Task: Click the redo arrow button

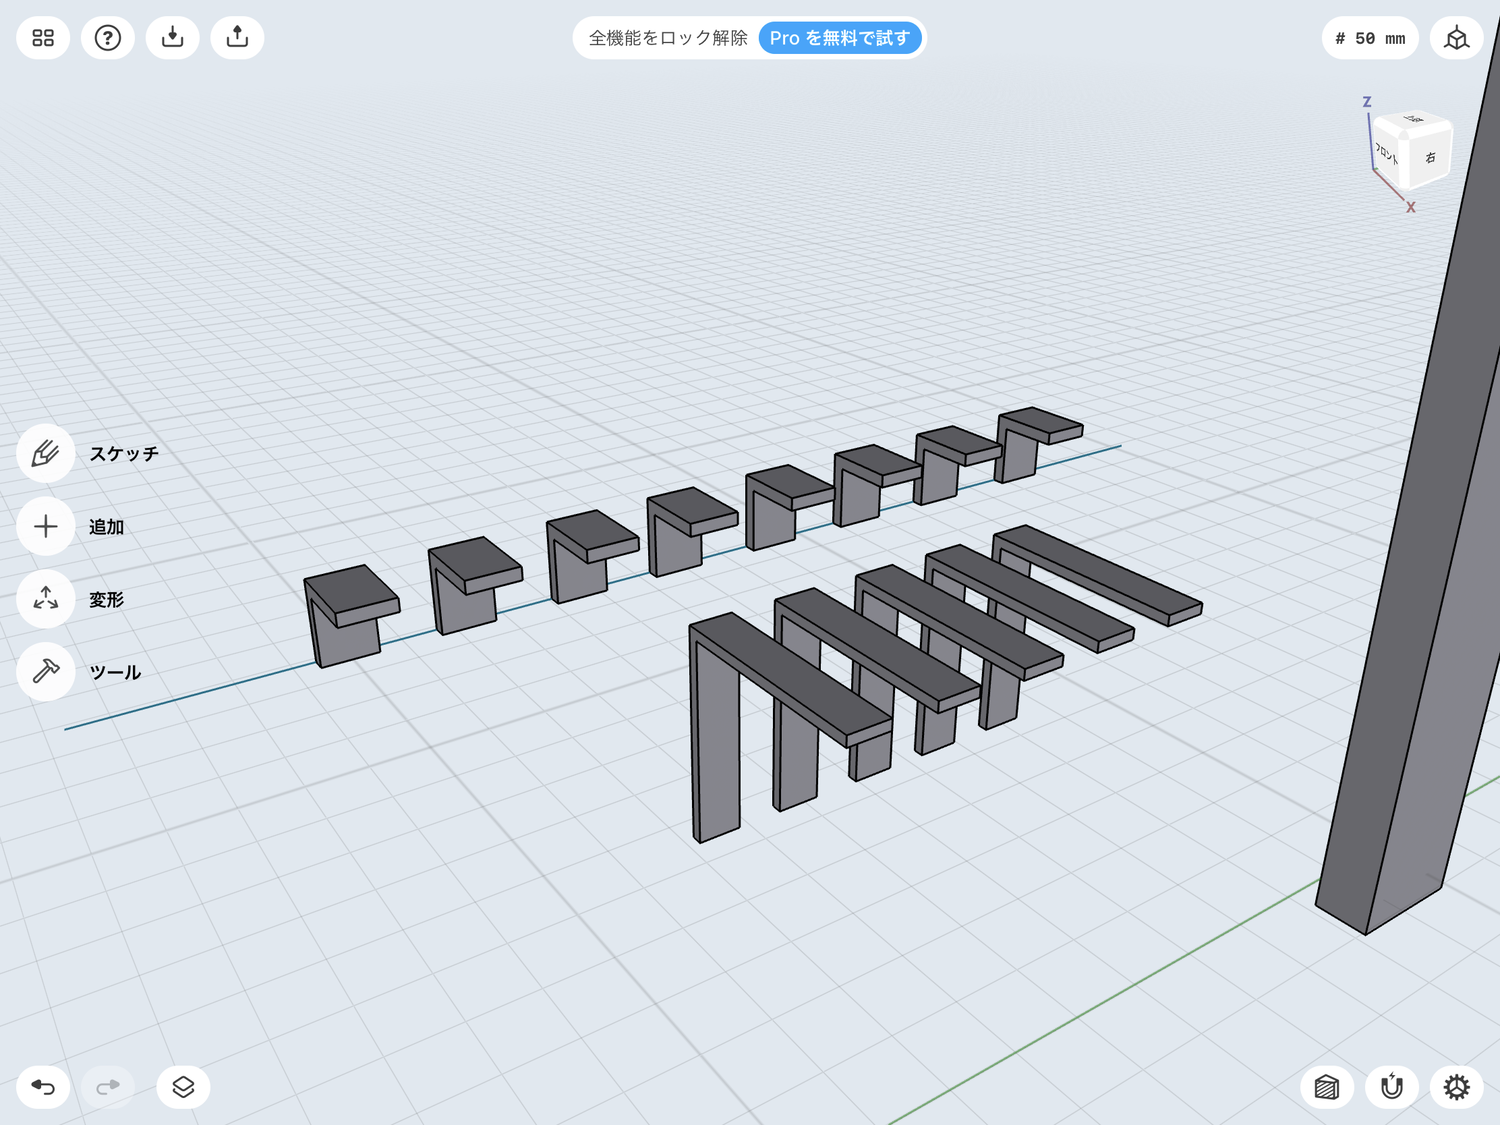Action: point(108,1087)
